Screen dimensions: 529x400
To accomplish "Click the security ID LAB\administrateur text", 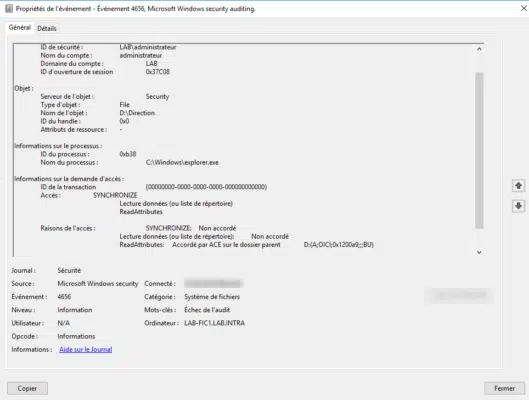I will point(148,47).
